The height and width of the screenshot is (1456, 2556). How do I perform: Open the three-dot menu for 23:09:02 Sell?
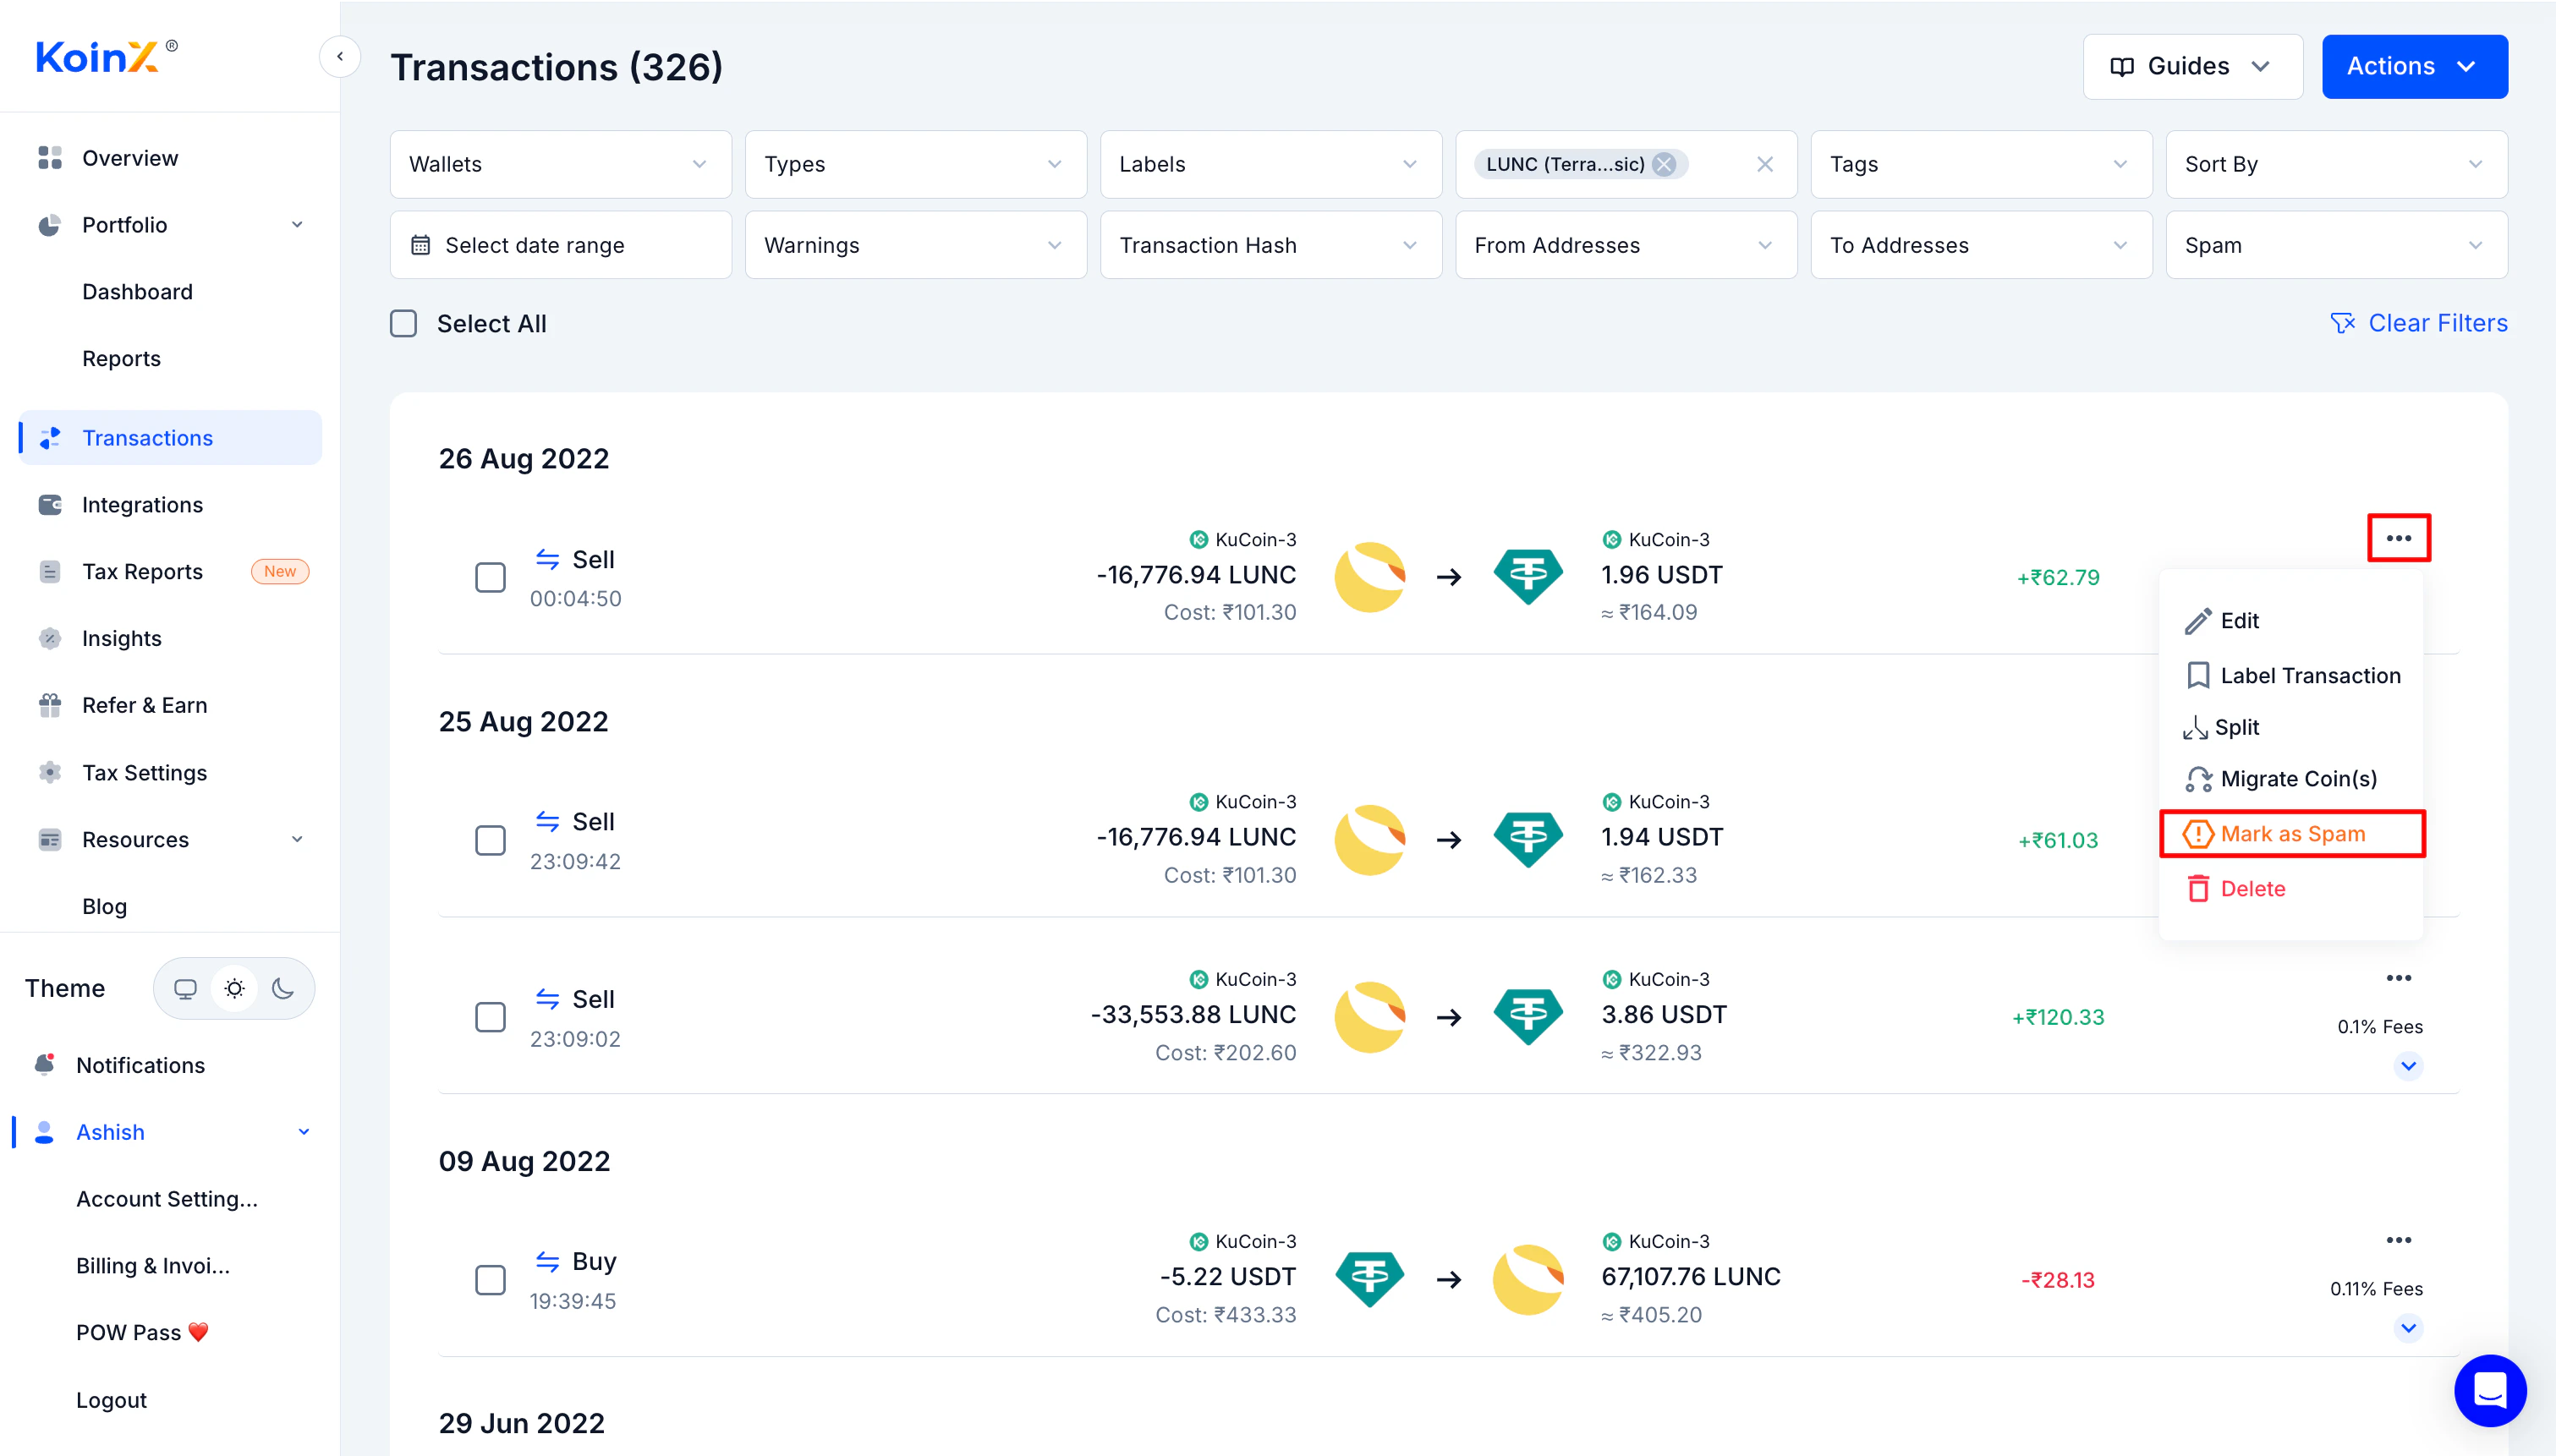click(x=2398, y=978)
